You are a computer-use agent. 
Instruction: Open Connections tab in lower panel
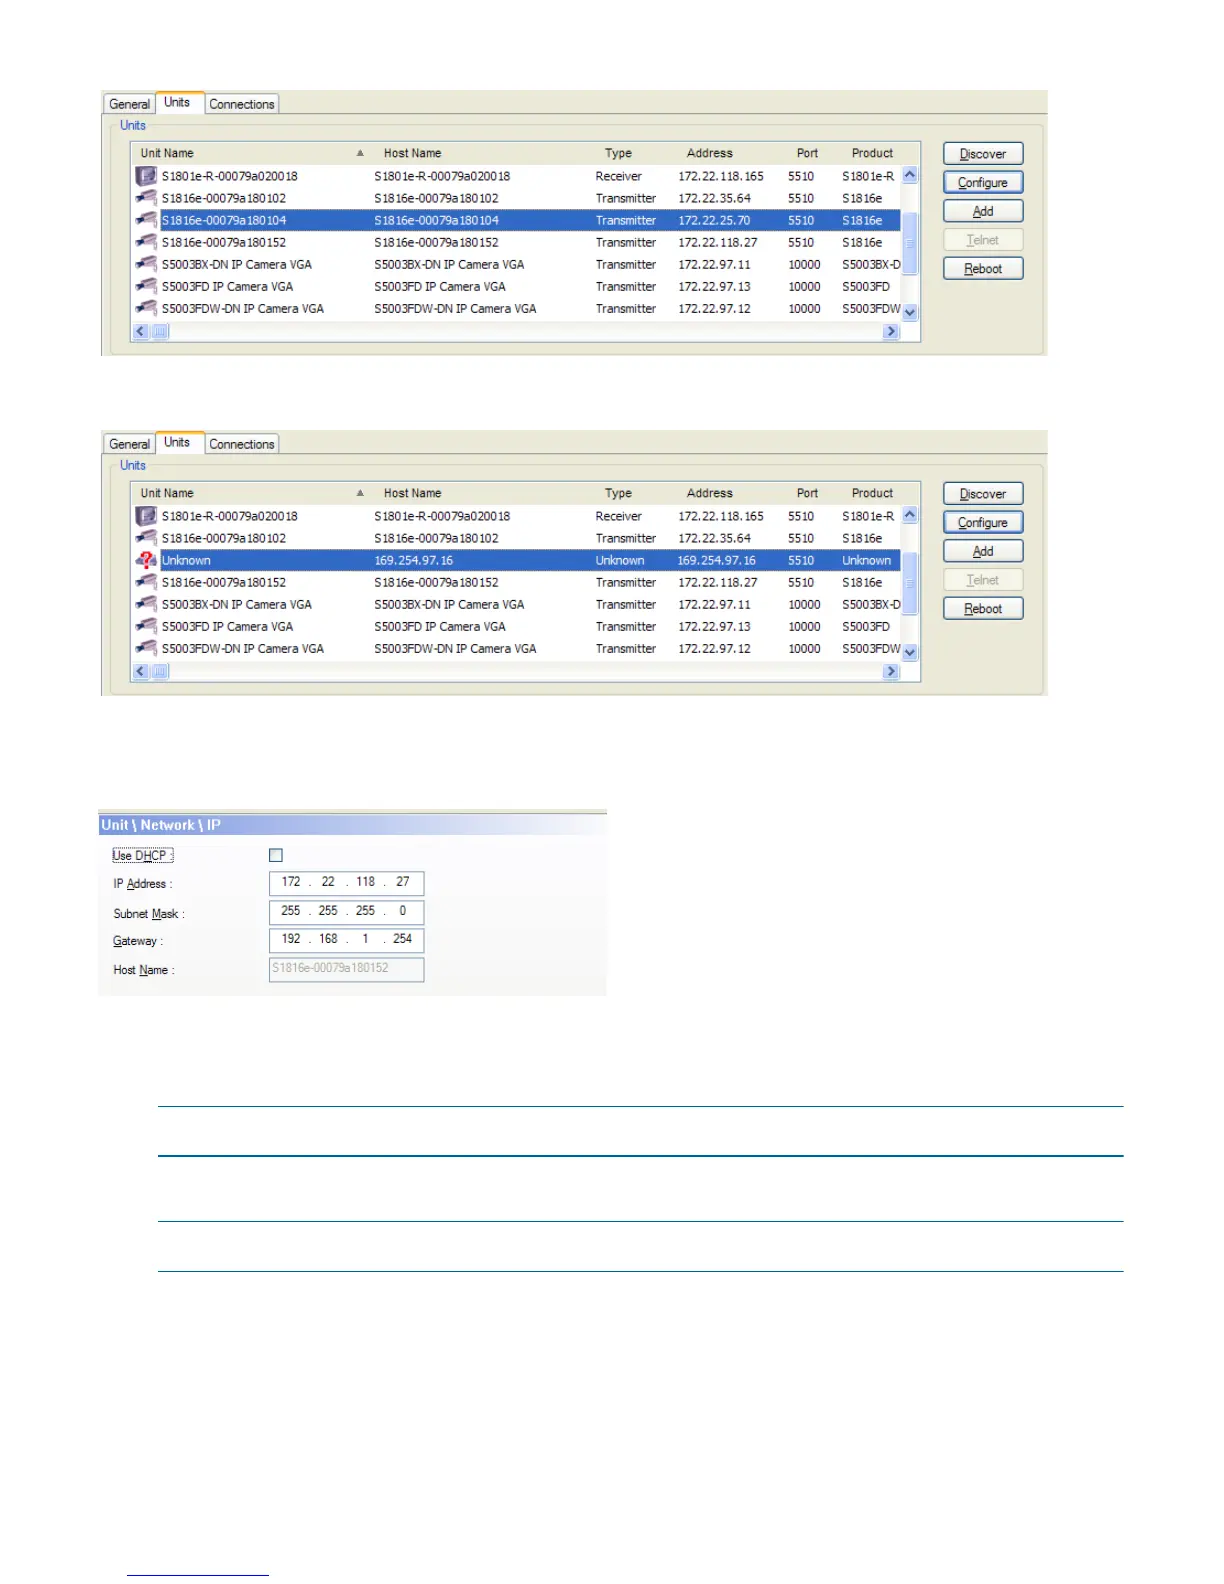pyautogui.click(x=241, y=444)
